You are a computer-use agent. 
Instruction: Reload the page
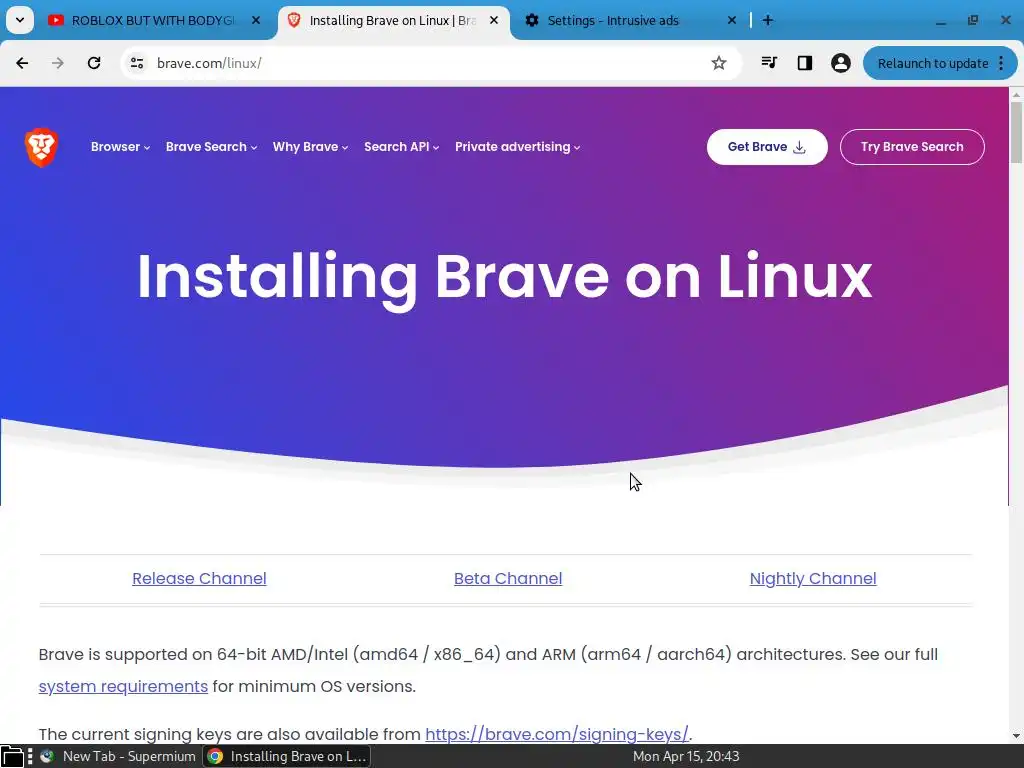coord(94,63)
